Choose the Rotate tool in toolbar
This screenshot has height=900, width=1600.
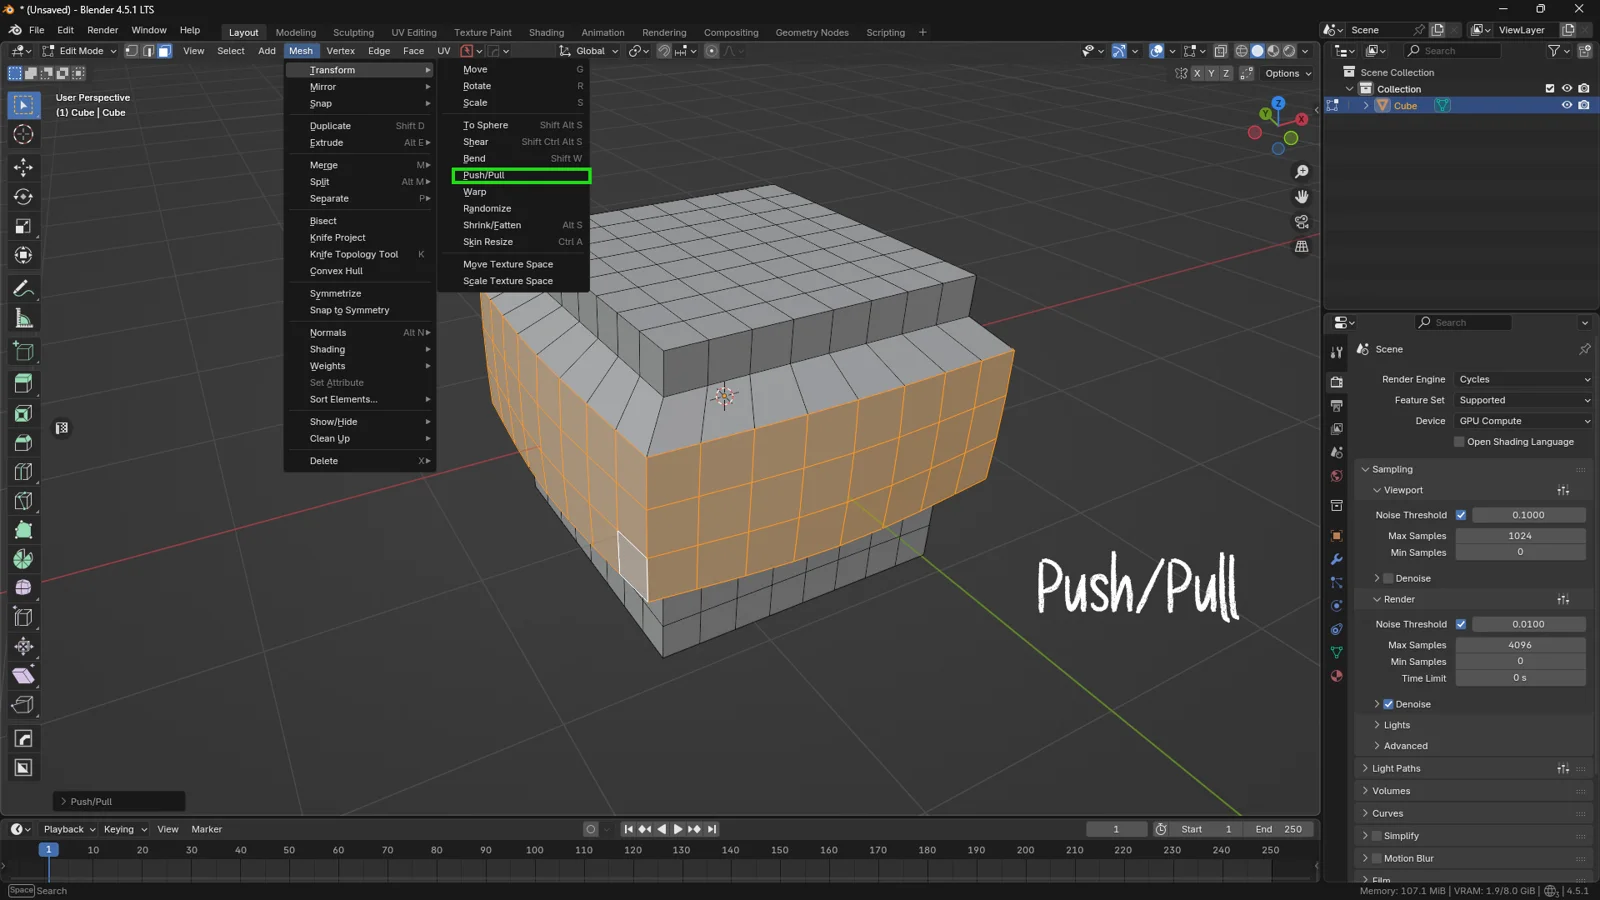[24, 197]
